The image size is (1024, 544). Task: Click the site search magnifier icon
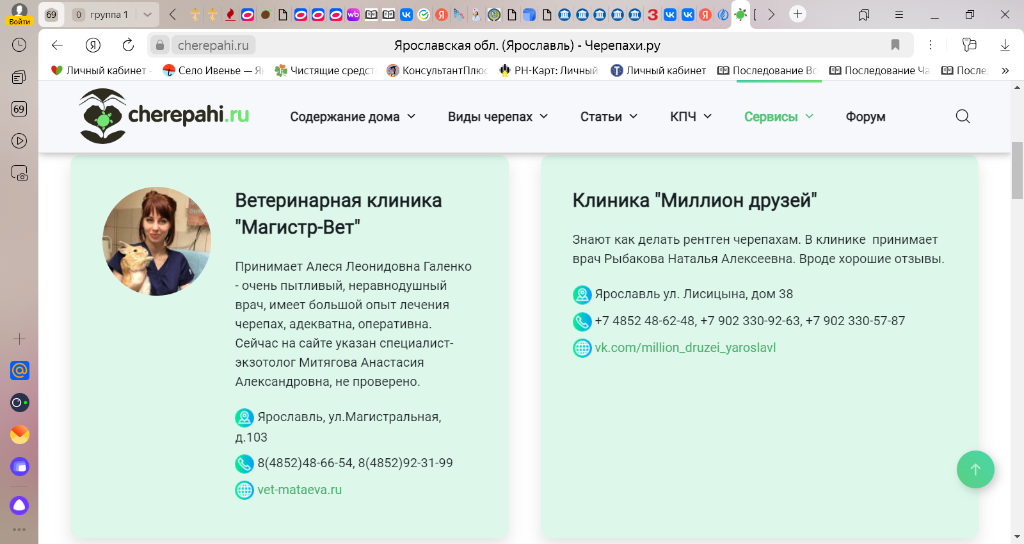coord(963,116)
